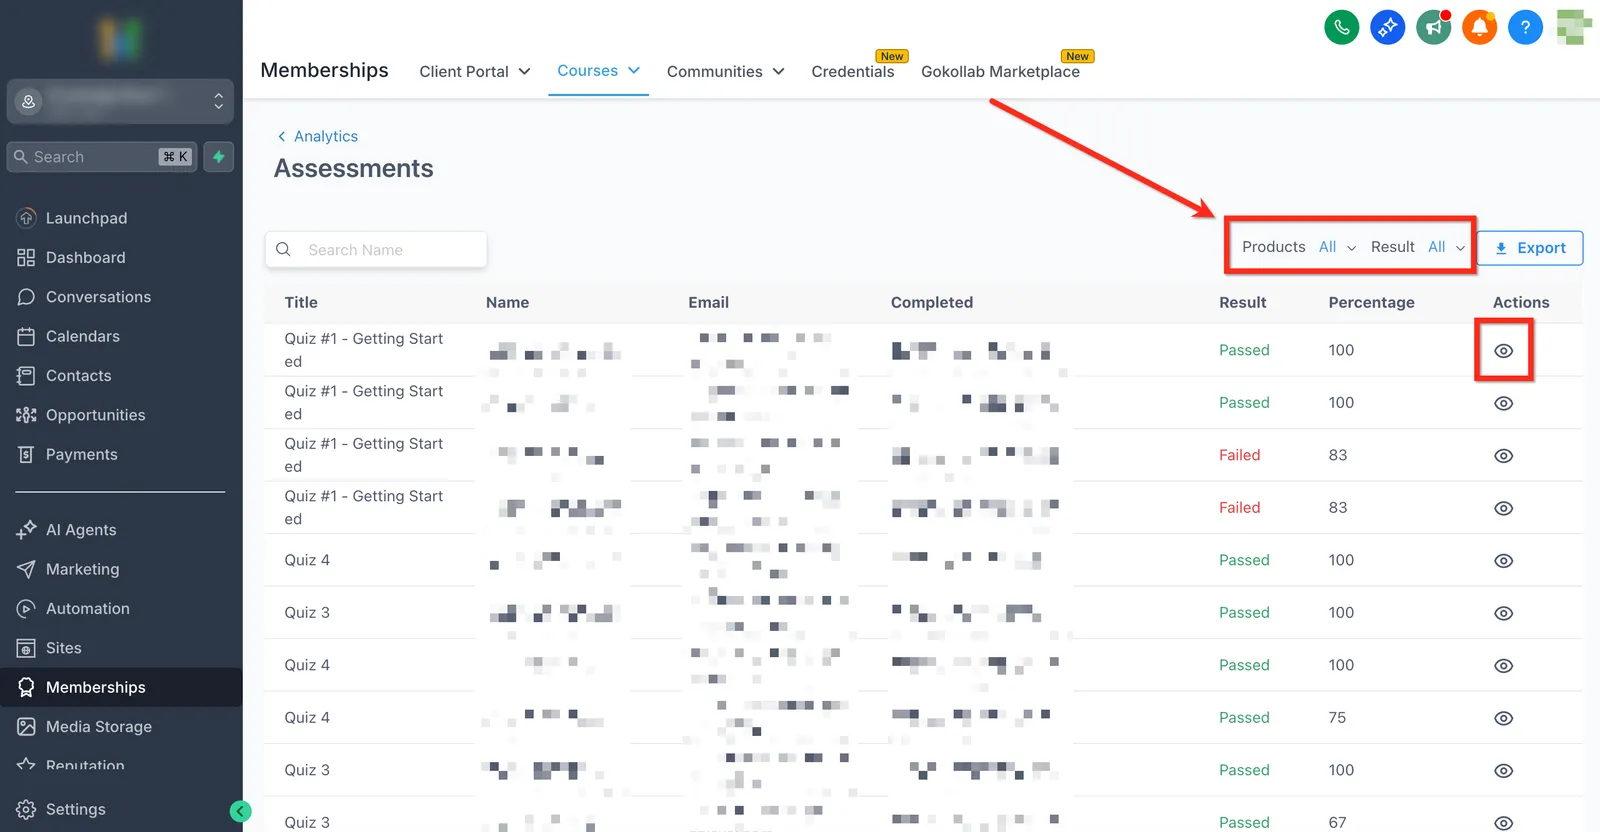The height and width of the screenshot is (832, 1600).
Task: Open the orange notifications bell
Action: pyautogui.click(x=1479, y=27)
